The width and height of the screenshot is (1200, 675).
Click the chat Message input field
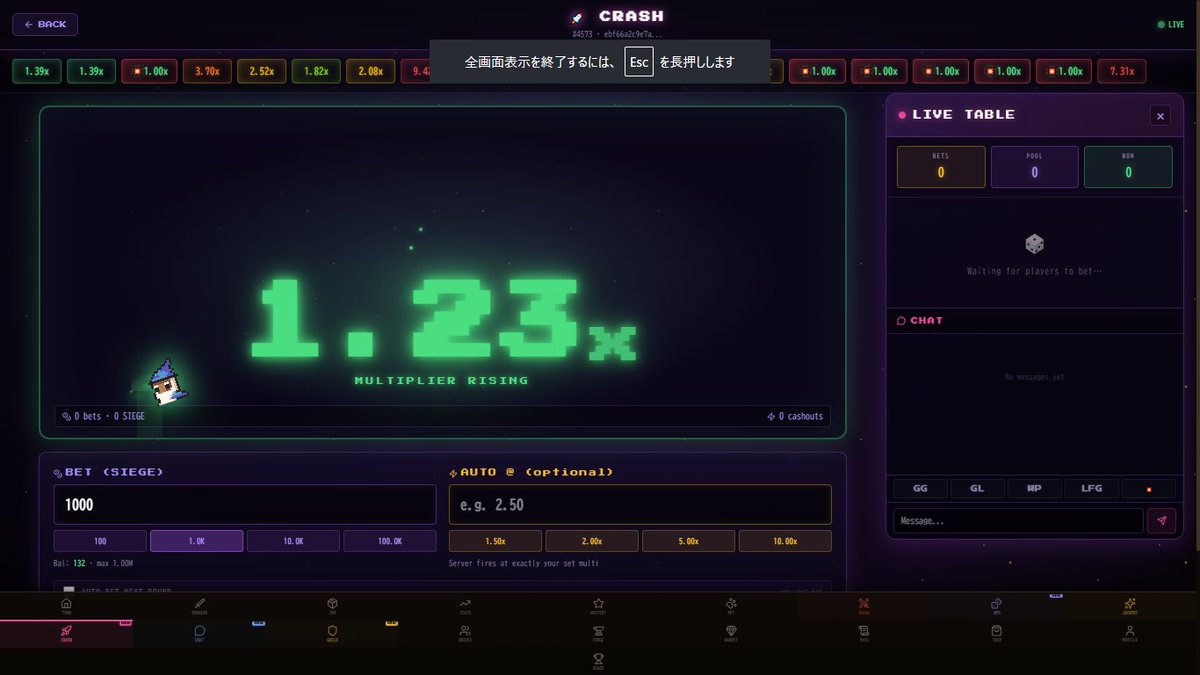tap(1018, 521)
